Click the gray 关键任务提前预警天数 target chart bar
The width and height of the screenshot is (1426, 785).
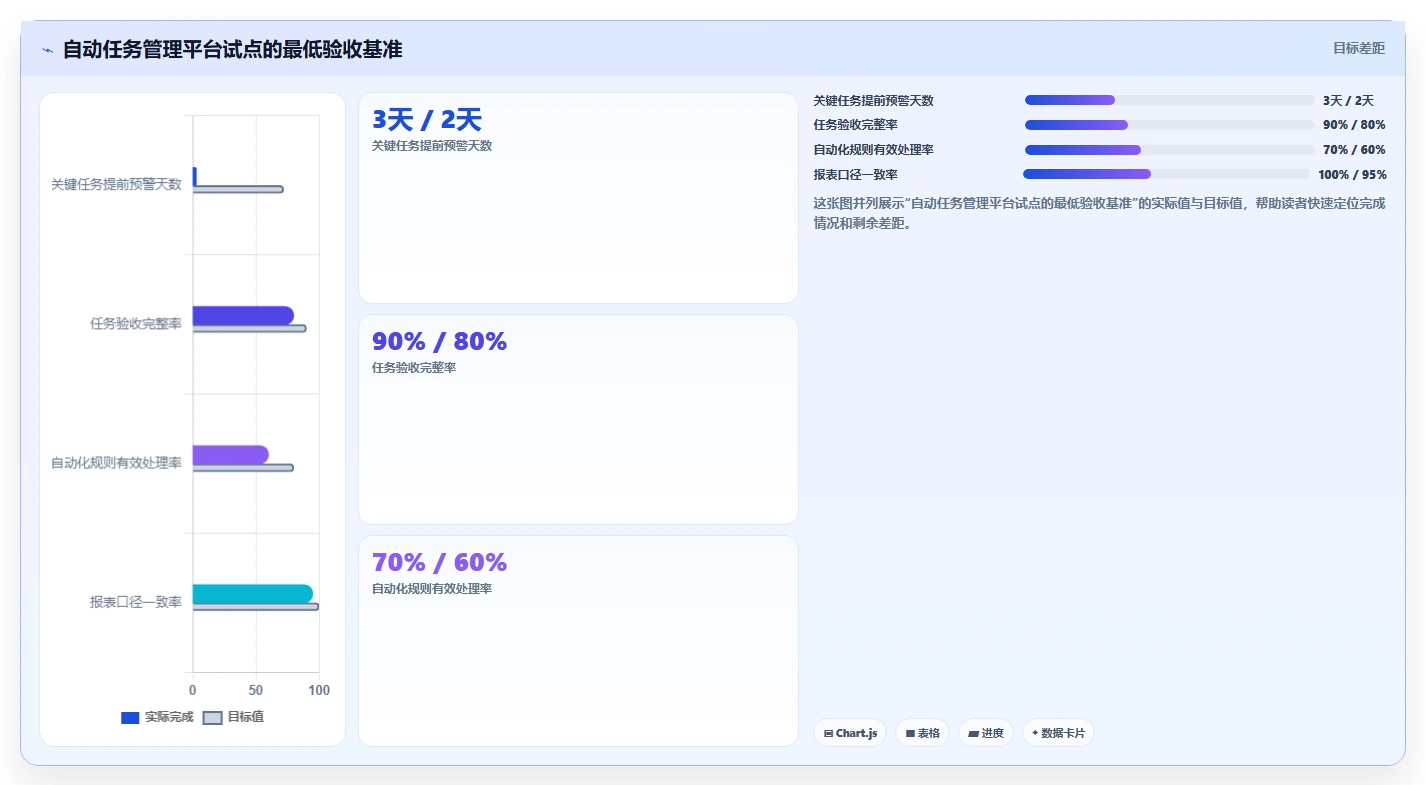[x=238, y=189]
